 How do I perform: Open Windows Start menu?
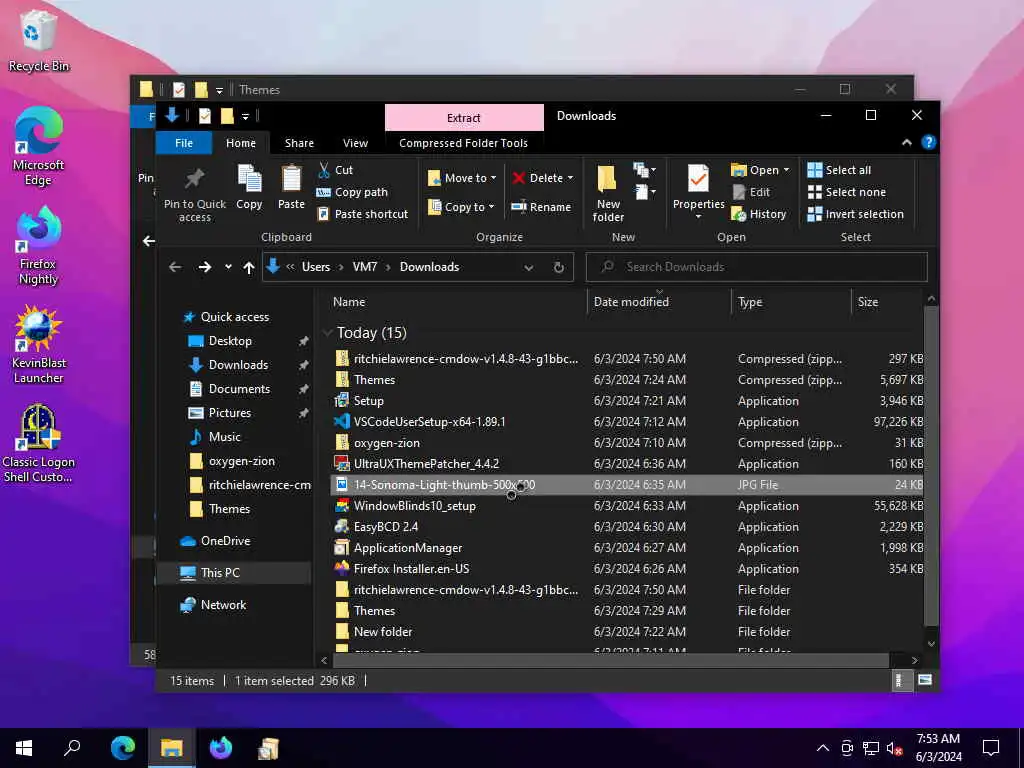tap(24, 748)
